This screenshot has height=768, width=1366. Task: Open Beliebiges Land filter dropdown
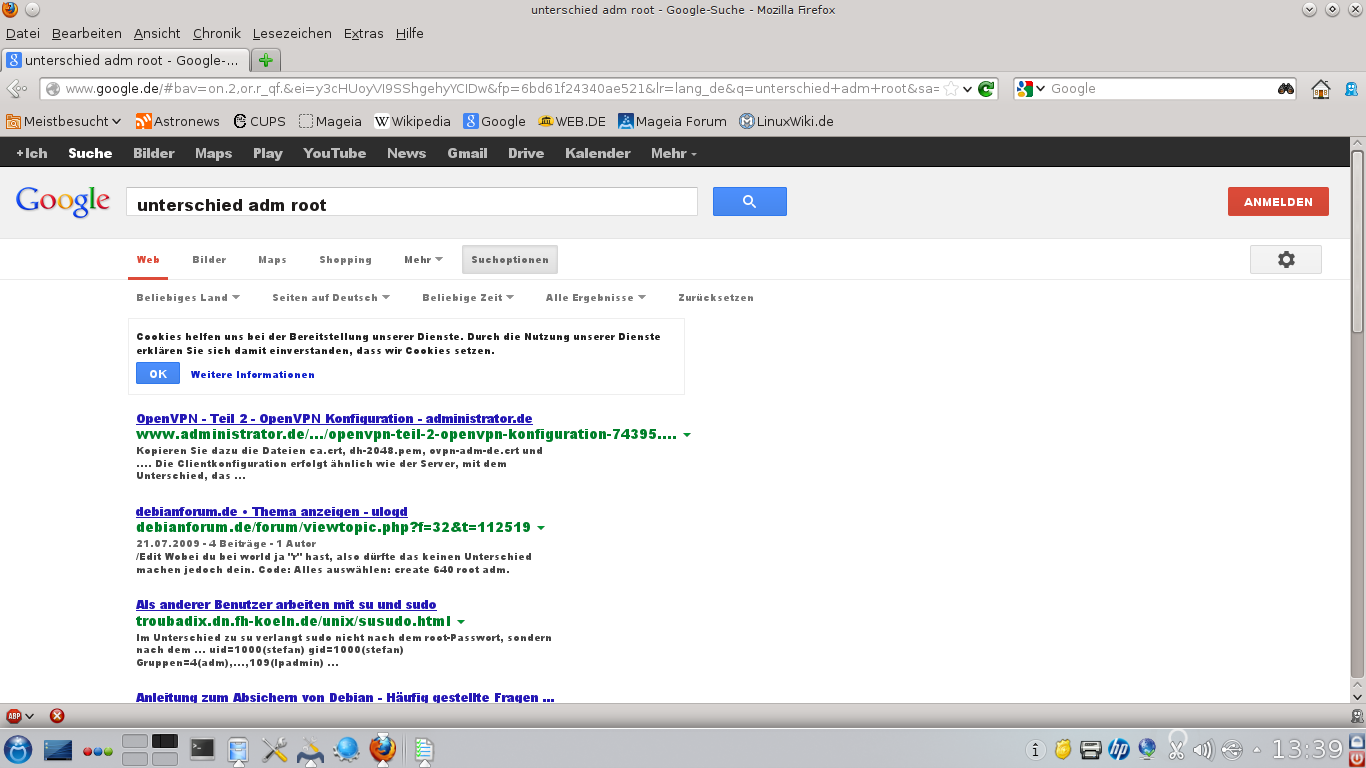pyautogui.click(x=188, y=298)
